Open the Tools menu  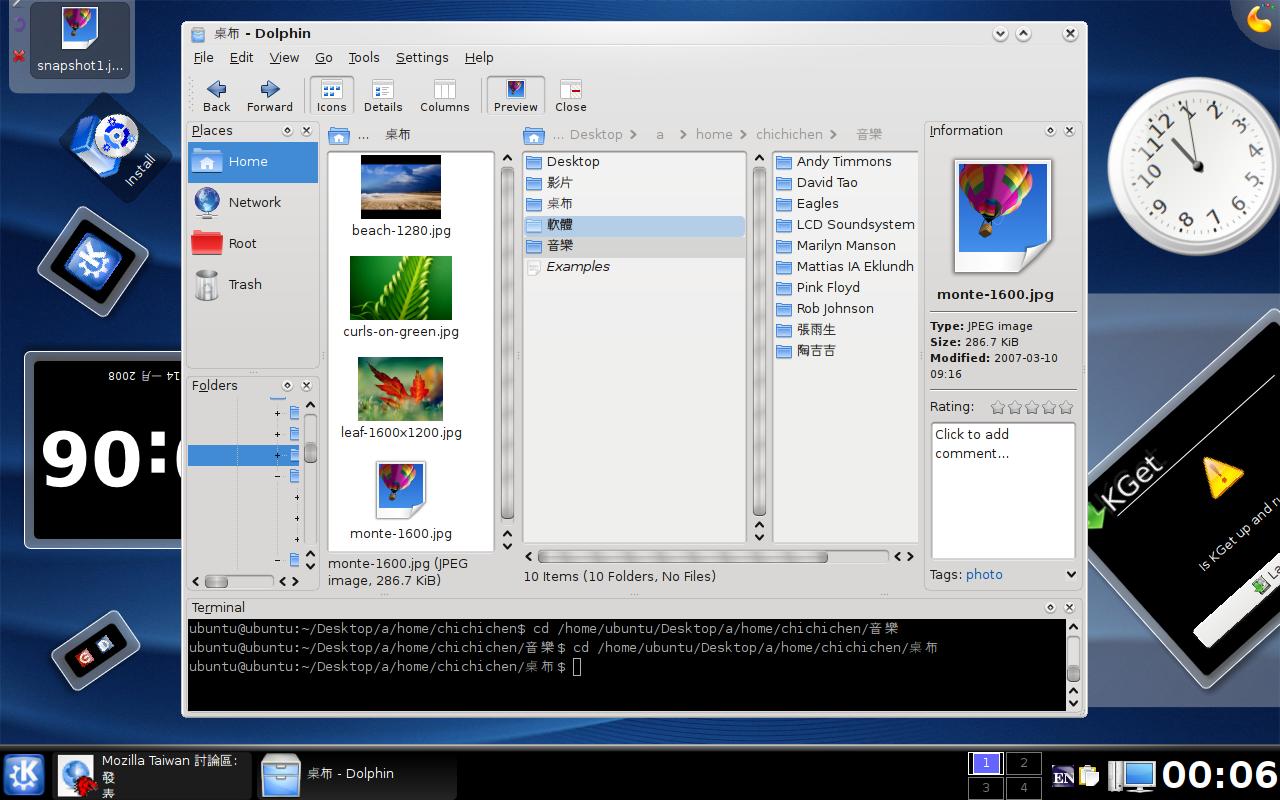[x=363, y=58]
